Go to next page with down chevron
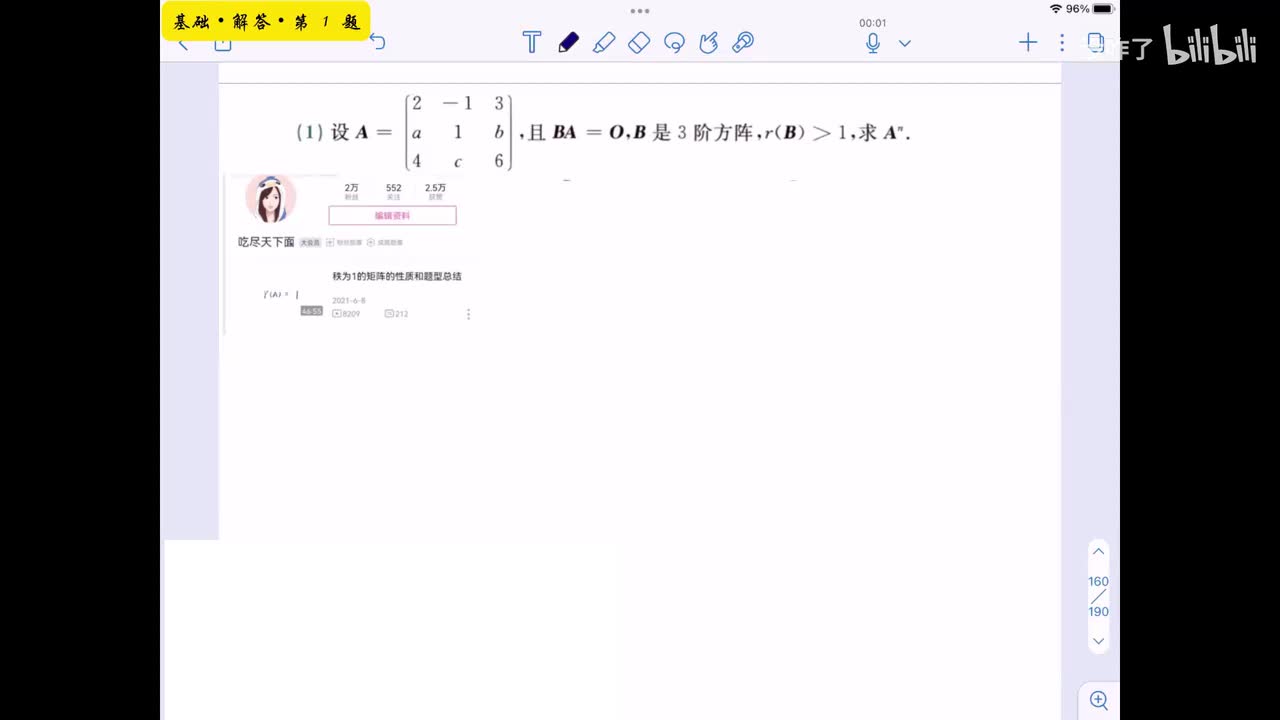 click(x=1098, y=641)
